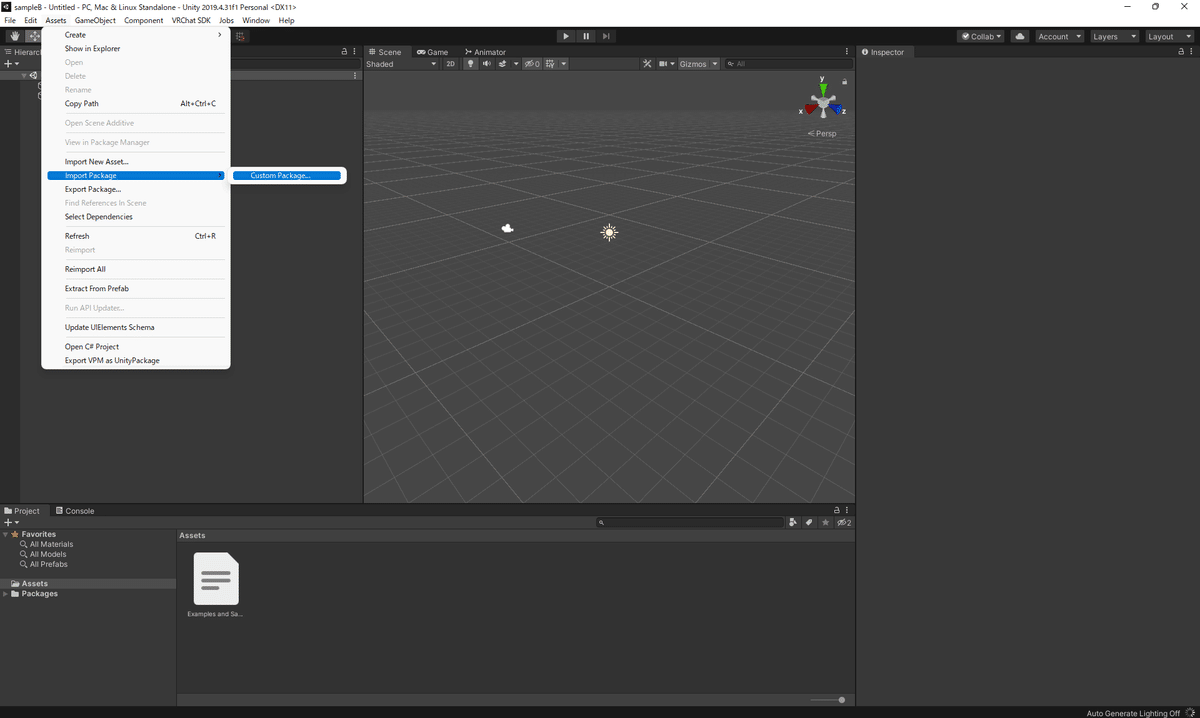Switch to the Scene tab
Screen dimensions: 1200x718
click(385, 52)
